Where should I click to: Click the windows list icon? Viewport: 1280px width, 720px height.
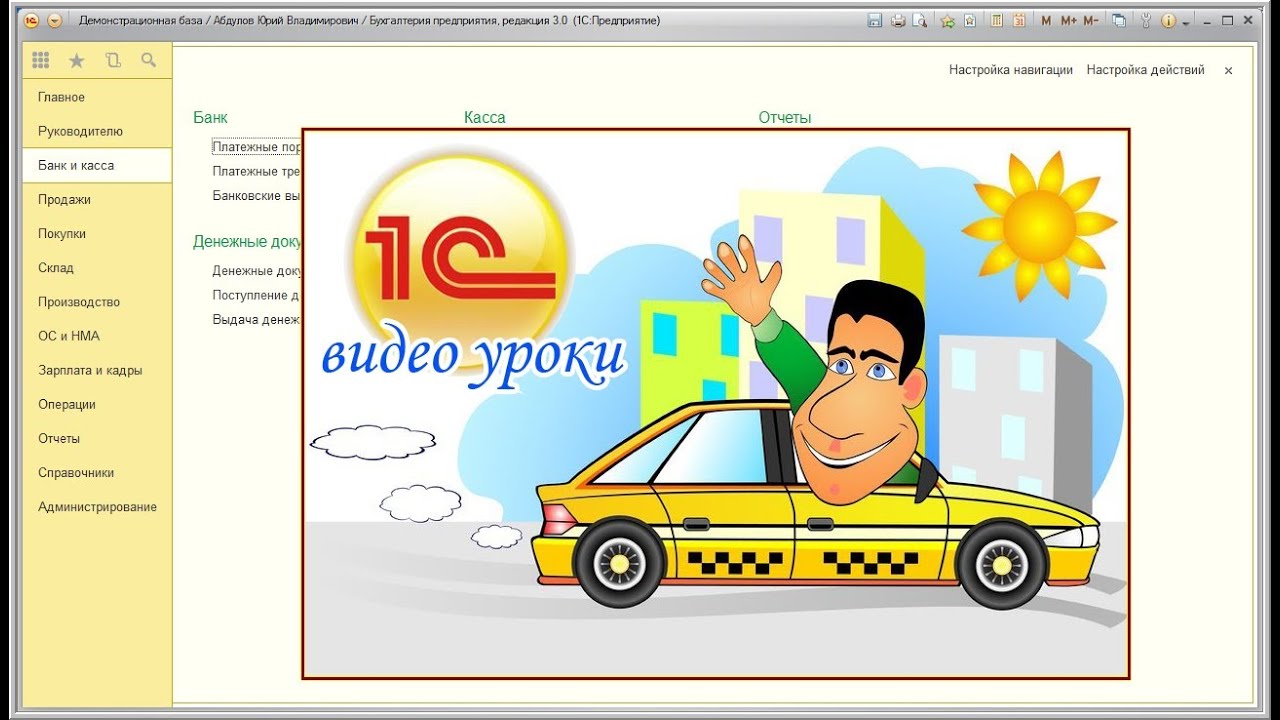[x=1119, y=20]
